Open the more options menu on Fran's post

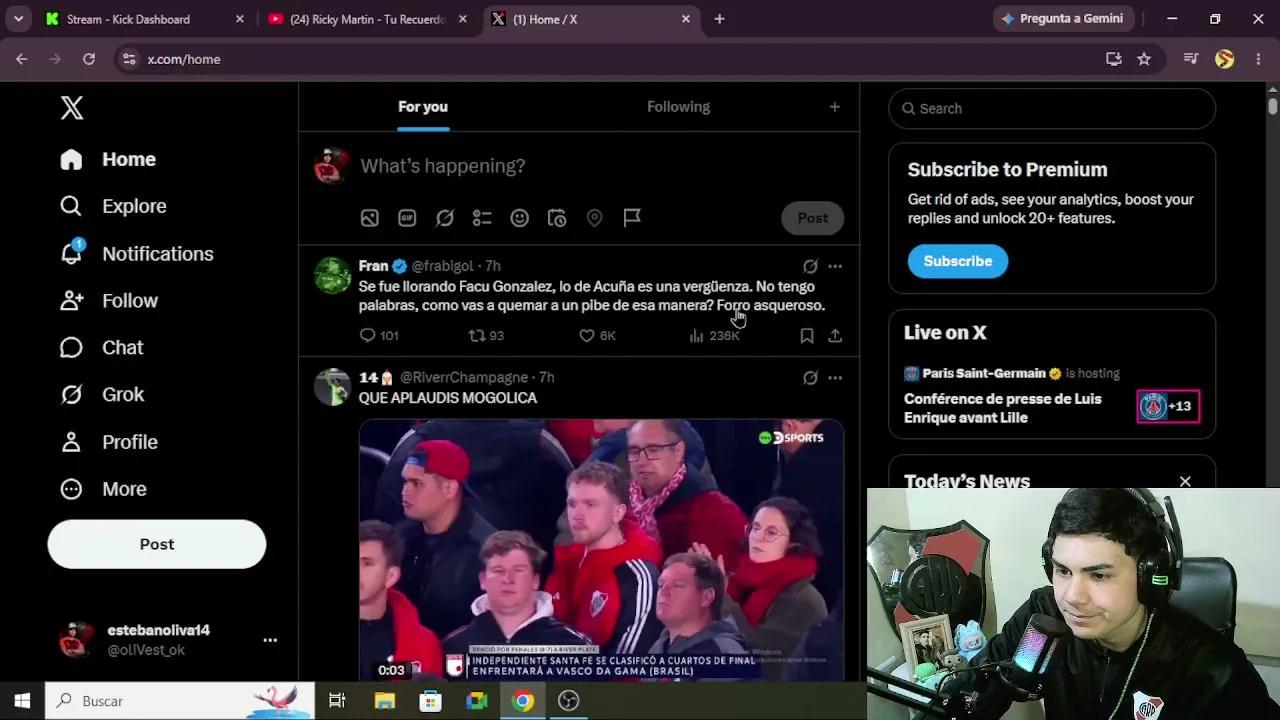(835, 266)
